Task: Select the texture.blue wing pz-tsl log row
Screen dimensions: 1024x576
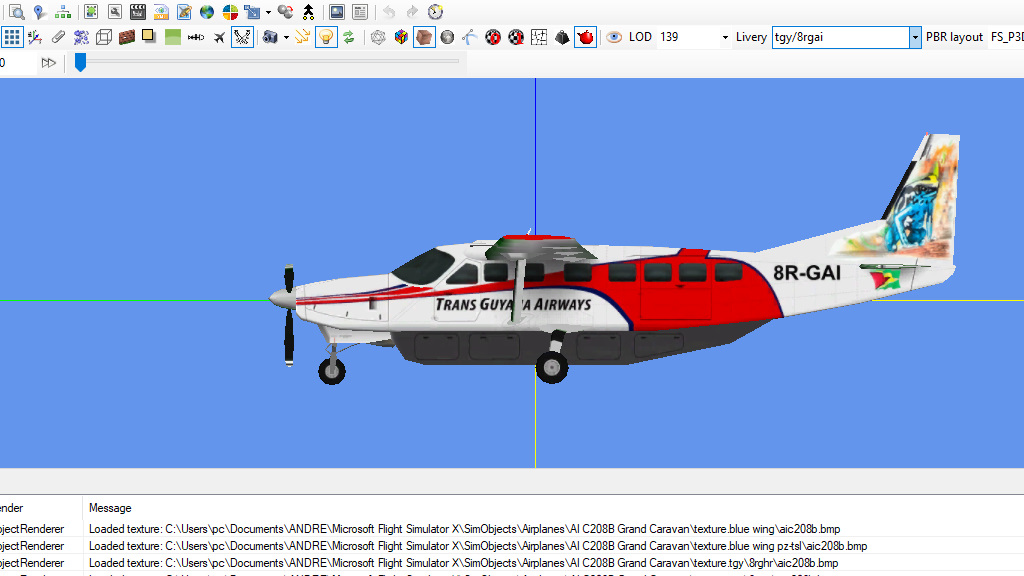Action: click(x=512, y=546)
